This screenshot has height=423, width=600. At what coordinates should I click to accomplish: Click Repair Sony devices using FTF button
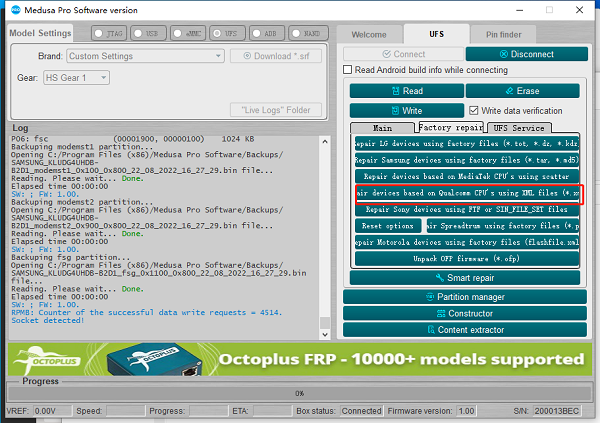pos(467,209)
